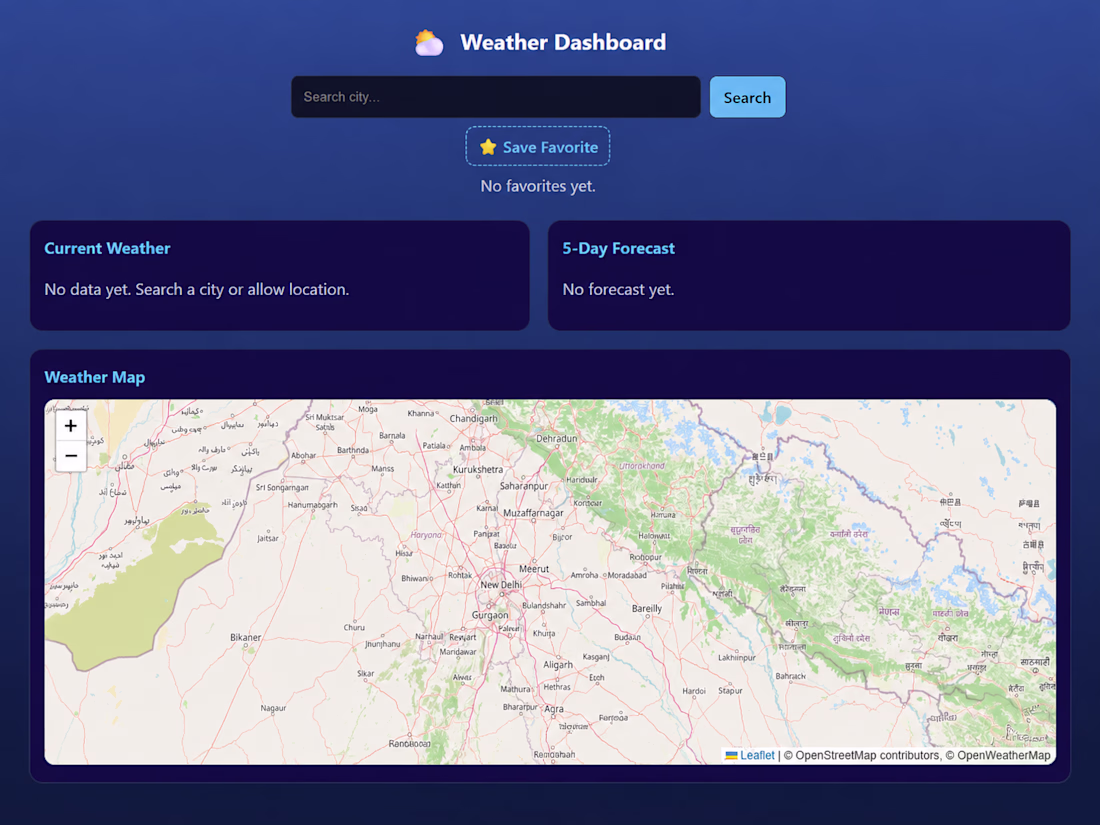The width and height of the screenshot is (1100, 825).
Task: Open the Leaflet attribution link
Action: (x=757, y=756)
